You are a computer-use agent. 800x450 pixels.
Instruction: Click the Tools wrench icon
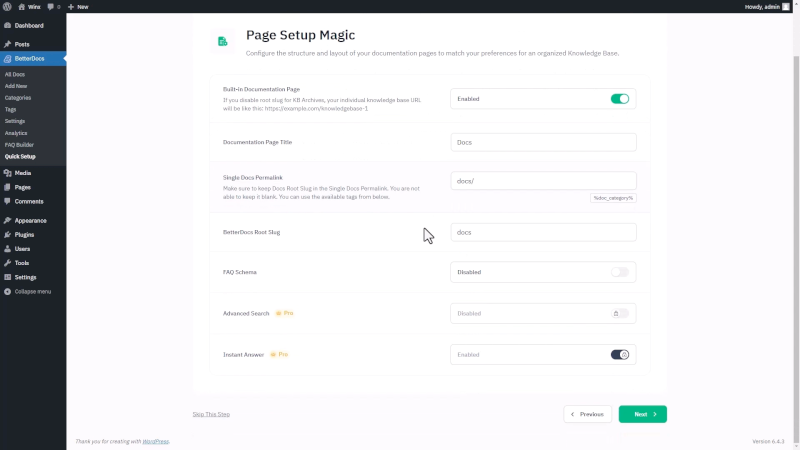click(8, 263)
